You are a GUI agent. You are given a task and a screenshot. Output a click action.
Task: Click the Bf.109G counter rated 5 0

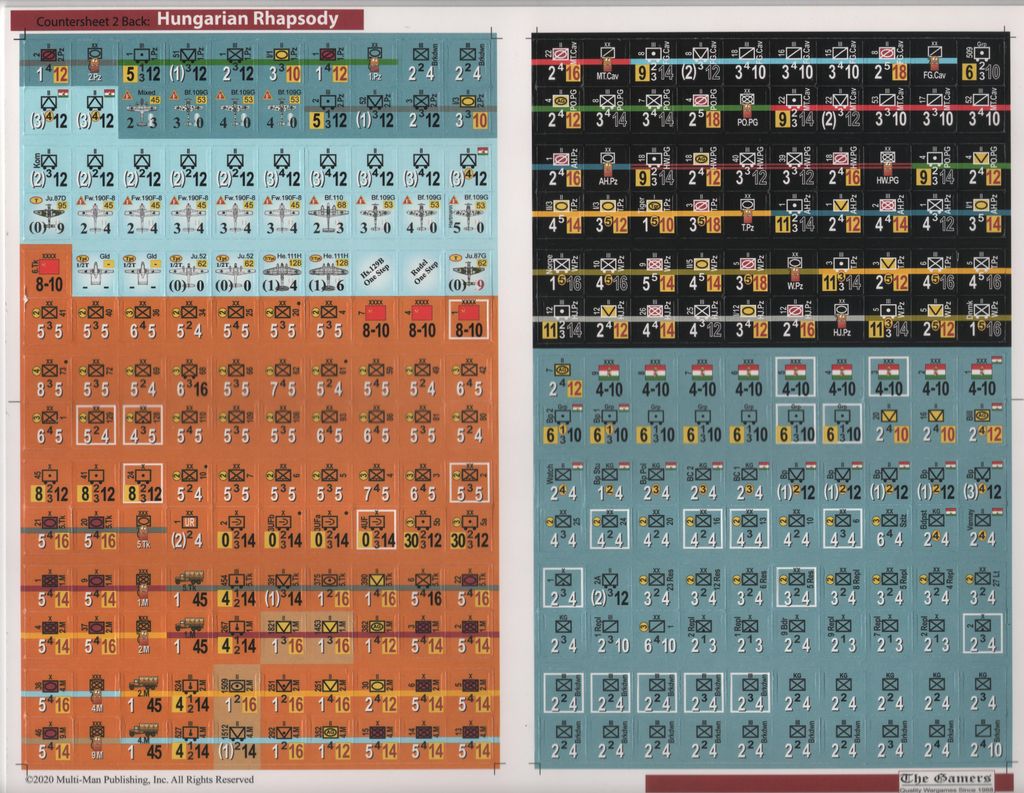(x=468, y=215)
